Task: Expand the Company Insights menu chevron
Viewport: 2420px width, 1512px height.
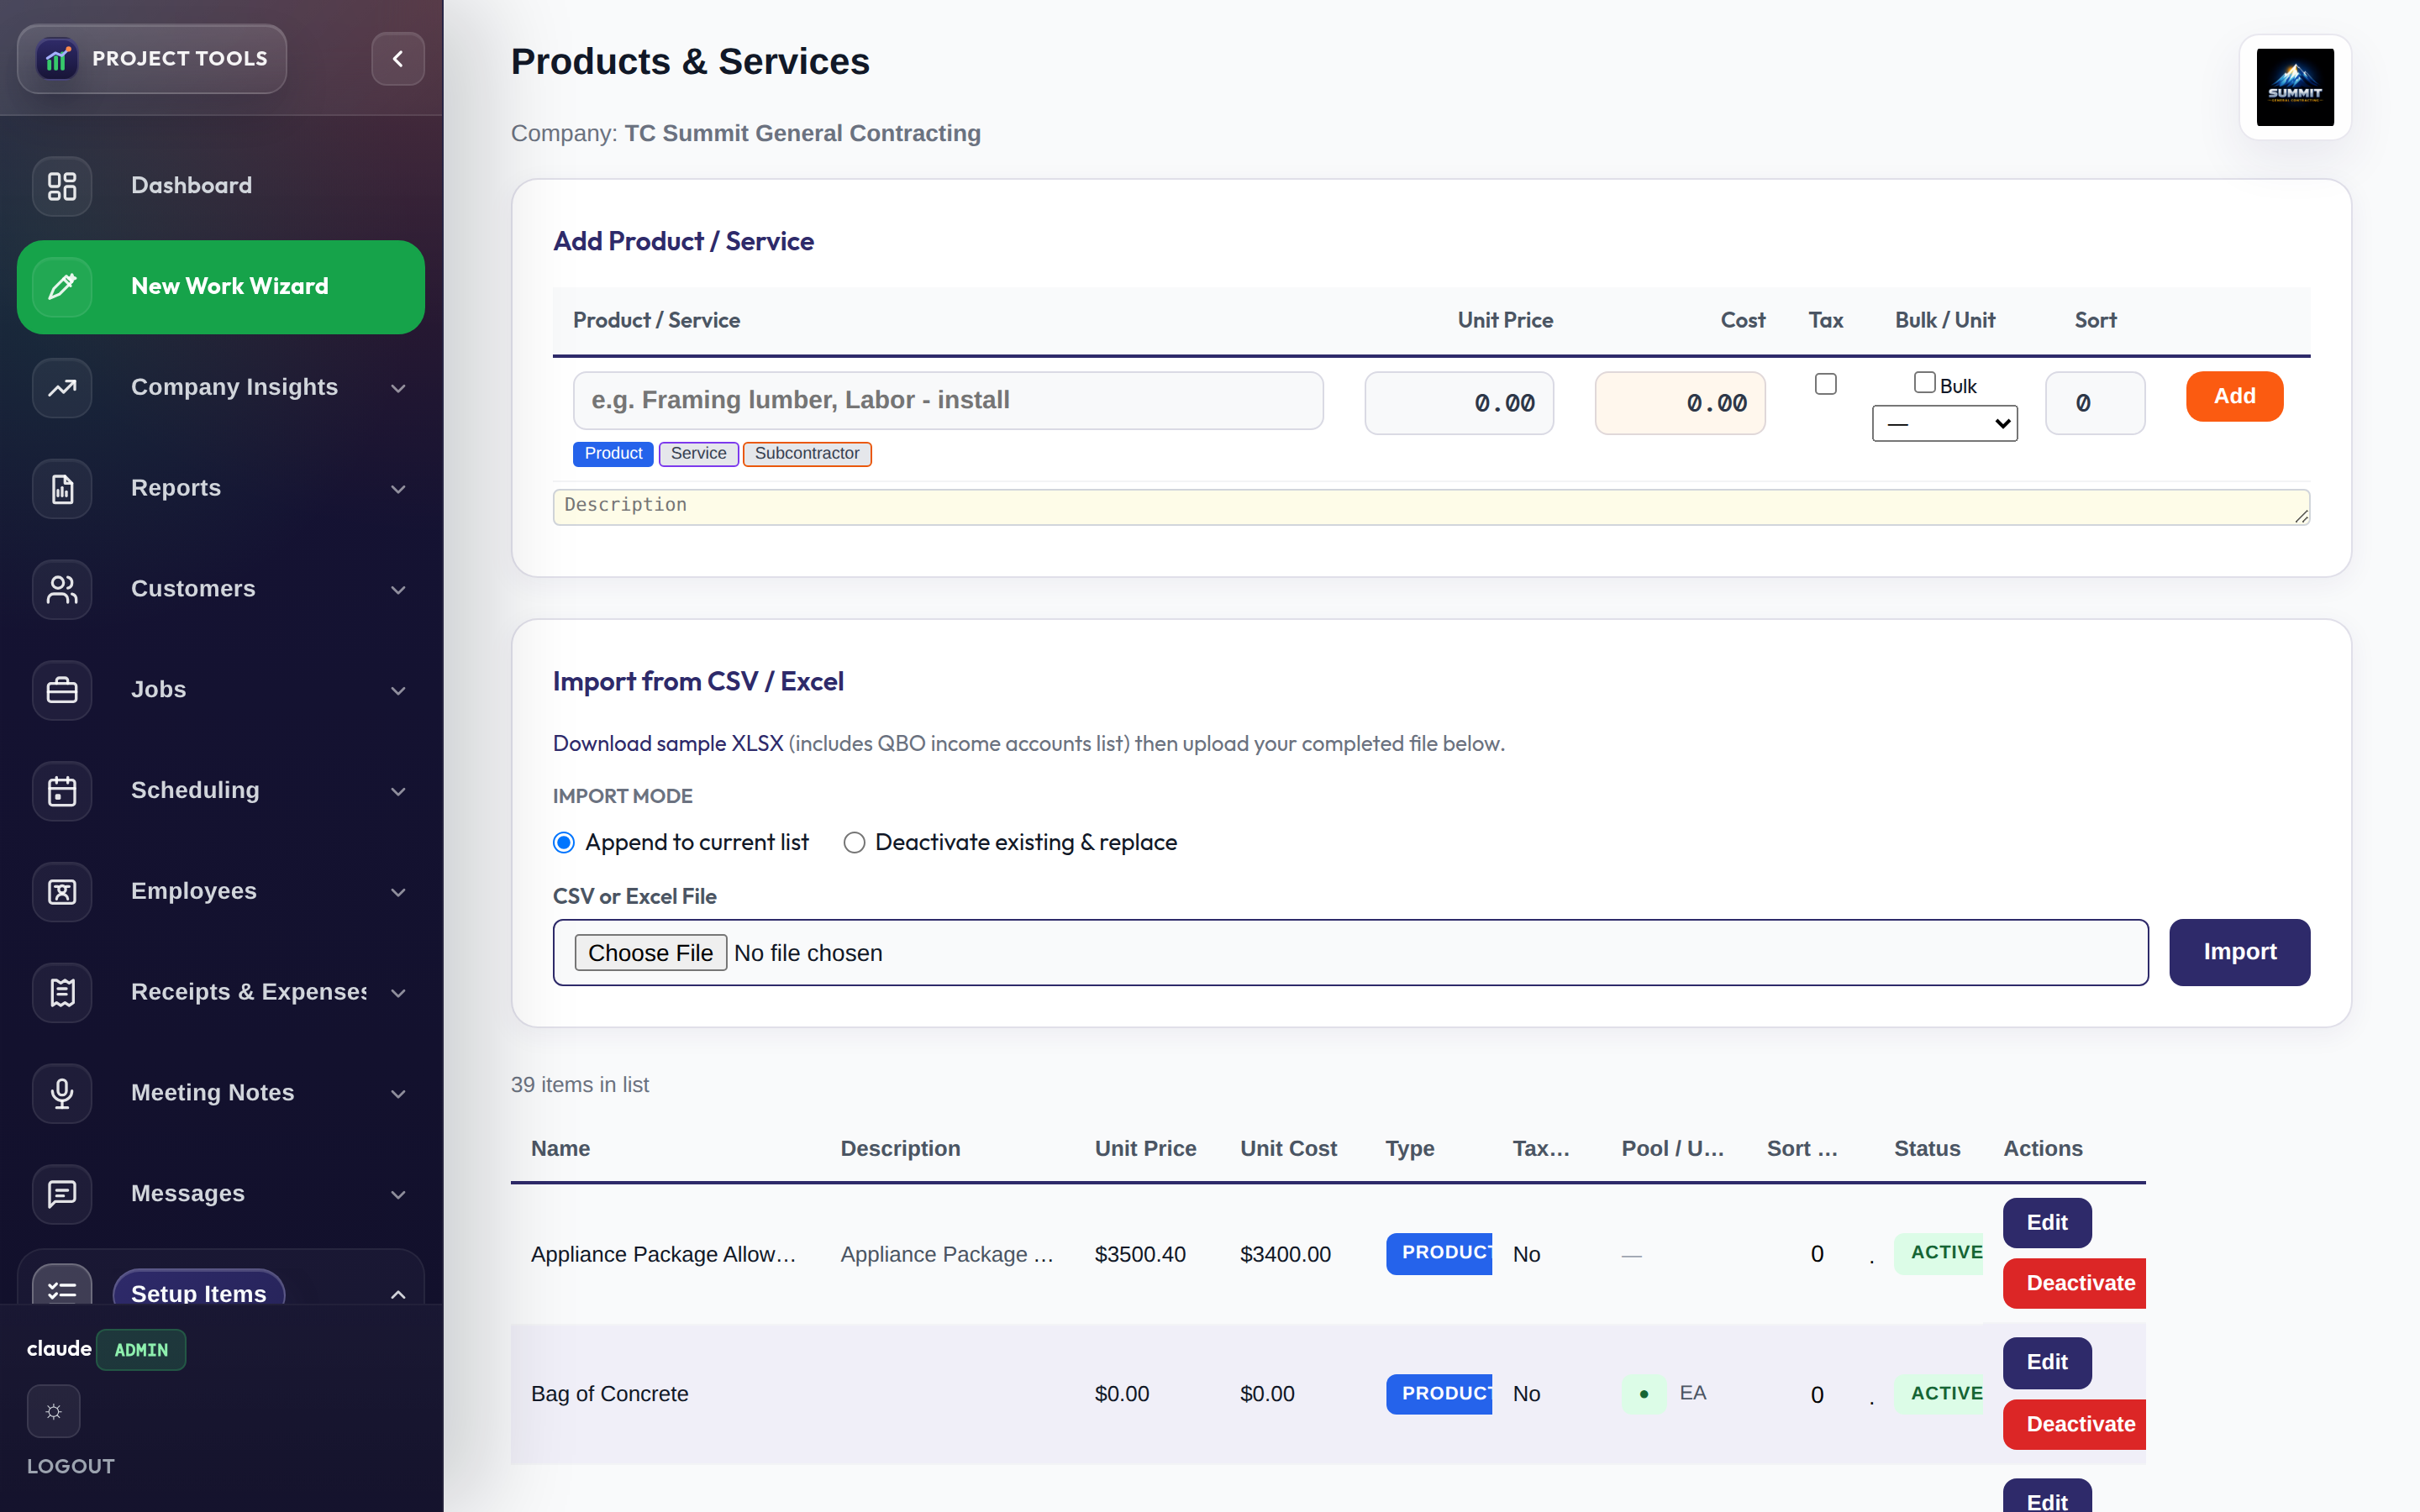Action: coord(398,388)
